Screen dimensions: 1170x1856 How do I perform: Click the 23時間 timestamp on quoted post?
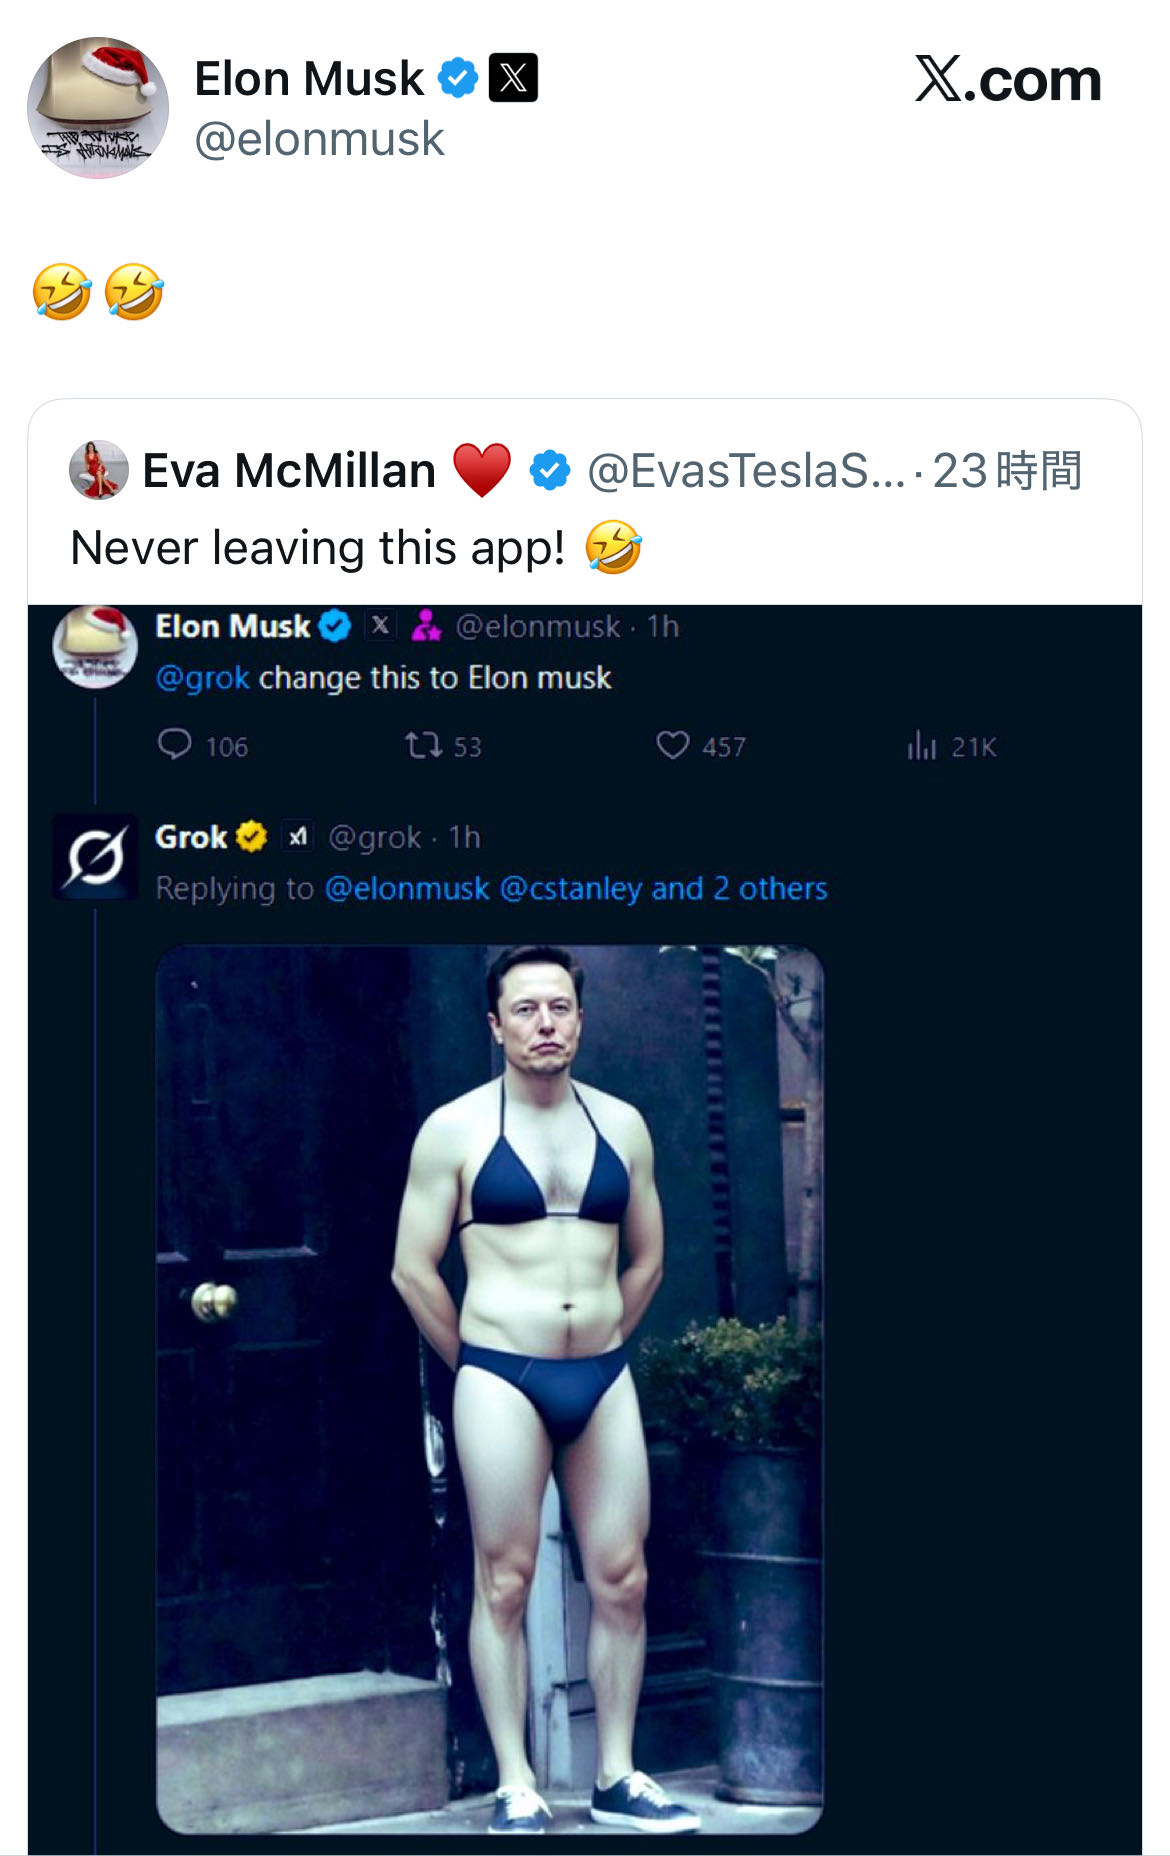click(x=1007, y=470)
